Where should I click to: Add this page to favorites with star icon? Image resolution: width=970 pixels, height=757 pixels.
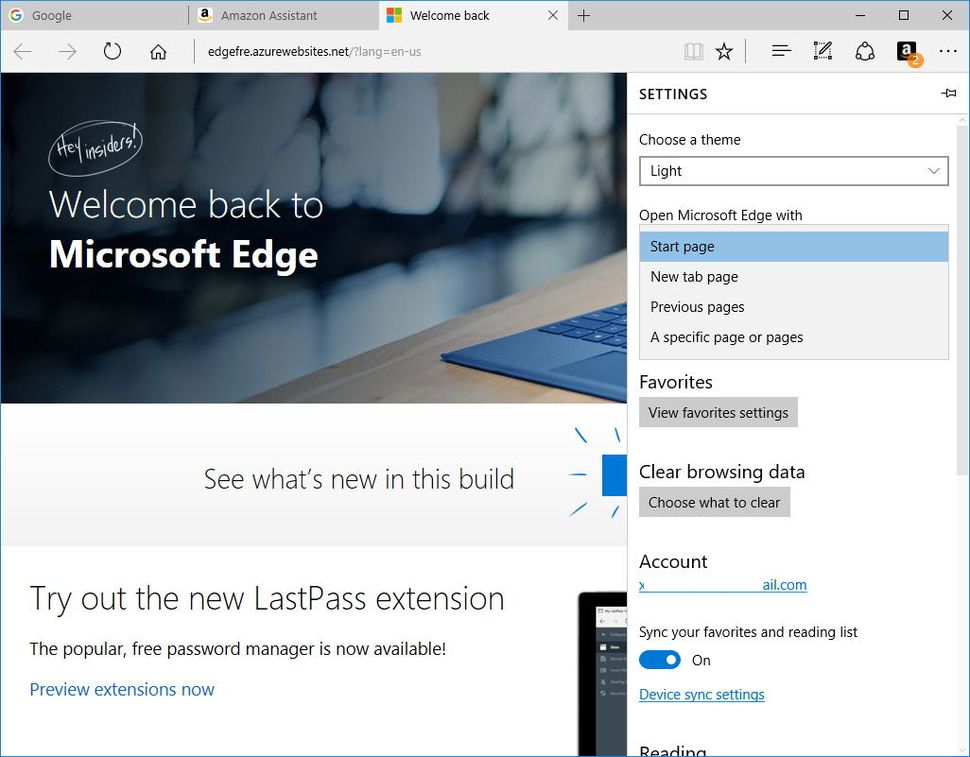point(724,51)
